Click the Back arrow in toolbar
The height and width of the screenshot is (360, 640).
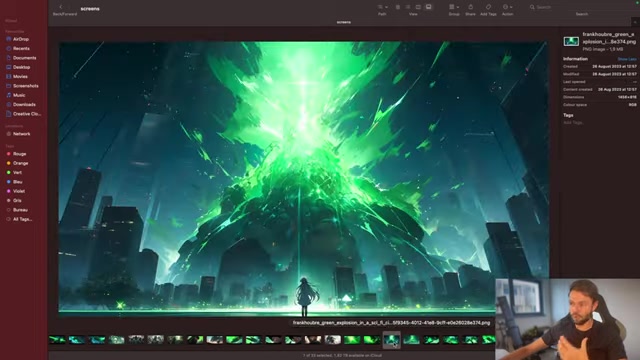(x=61, y=7)
